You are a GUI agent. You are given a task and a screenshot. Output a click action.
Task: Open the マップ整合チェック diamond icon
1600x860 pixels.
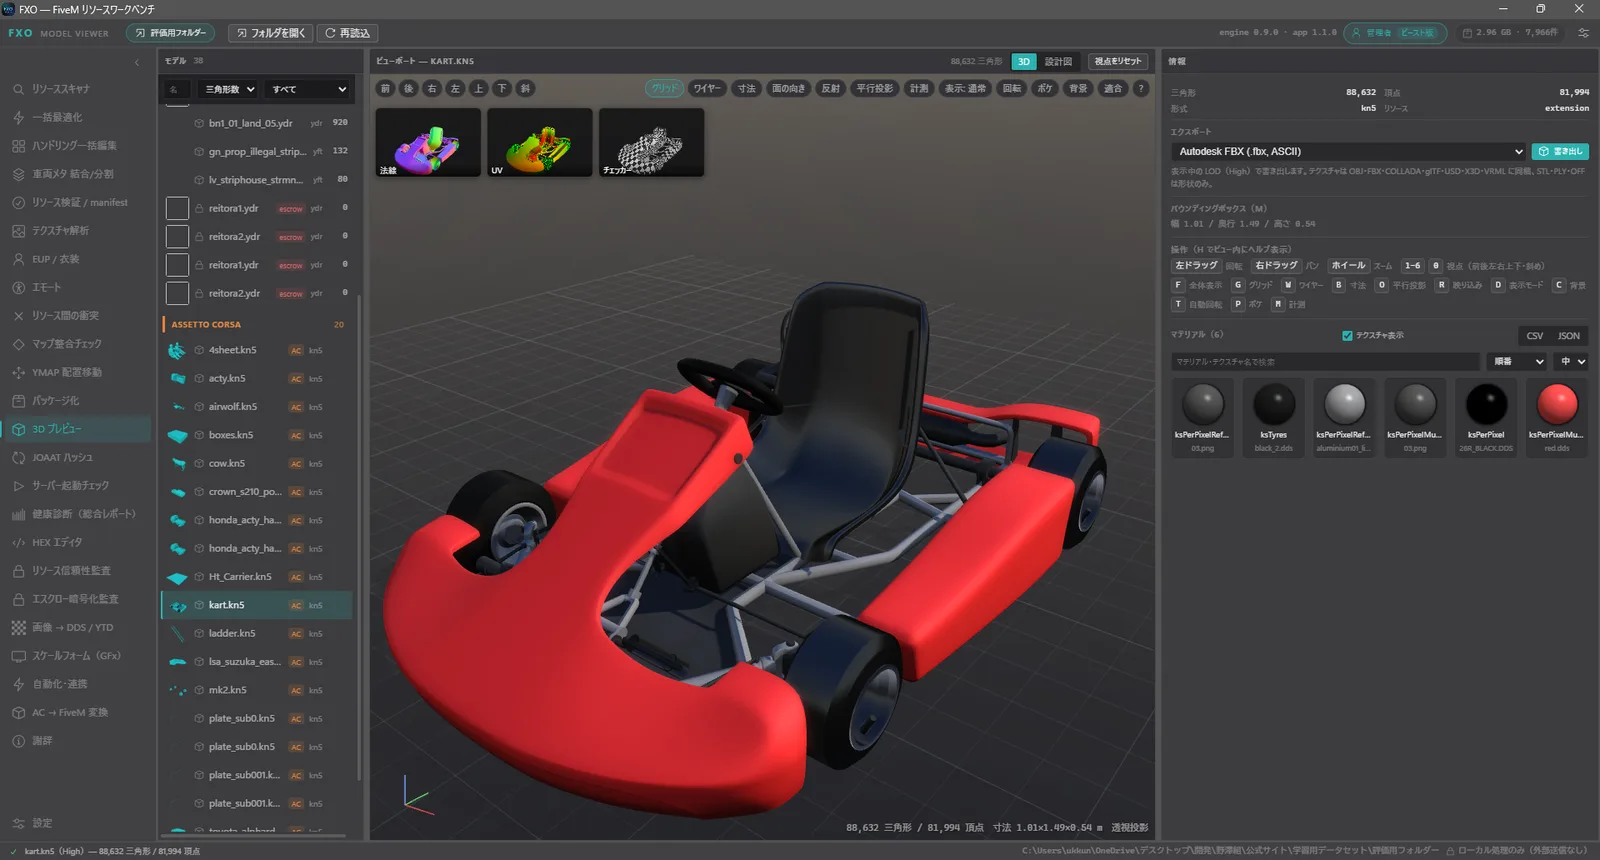coord(18,344)
